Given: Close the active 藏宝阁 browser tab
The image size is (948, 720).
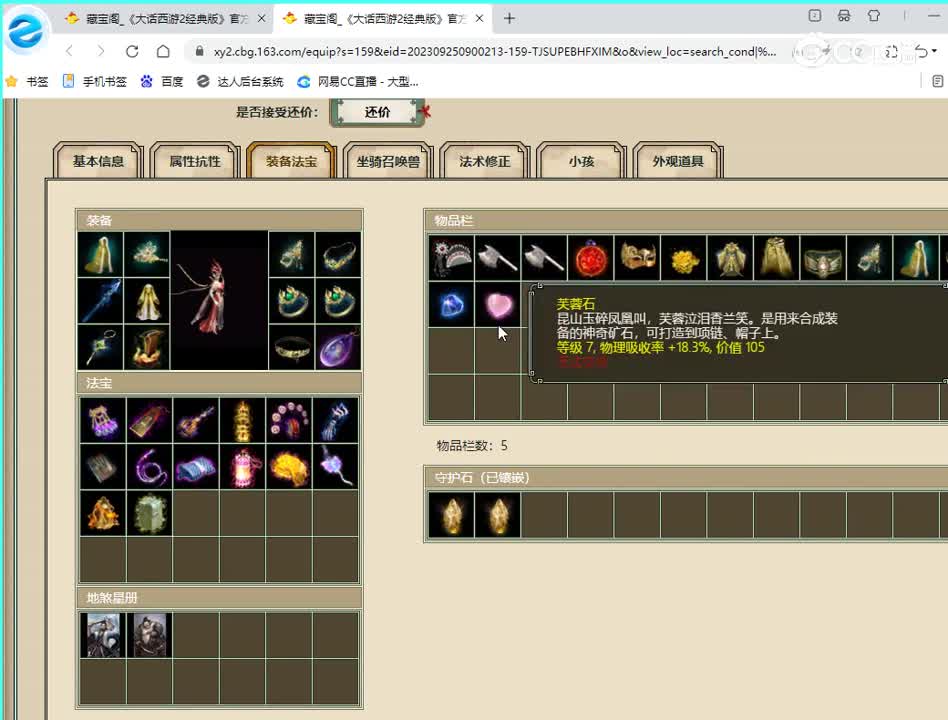Looking at the screenshot, I should pos(479,19).
